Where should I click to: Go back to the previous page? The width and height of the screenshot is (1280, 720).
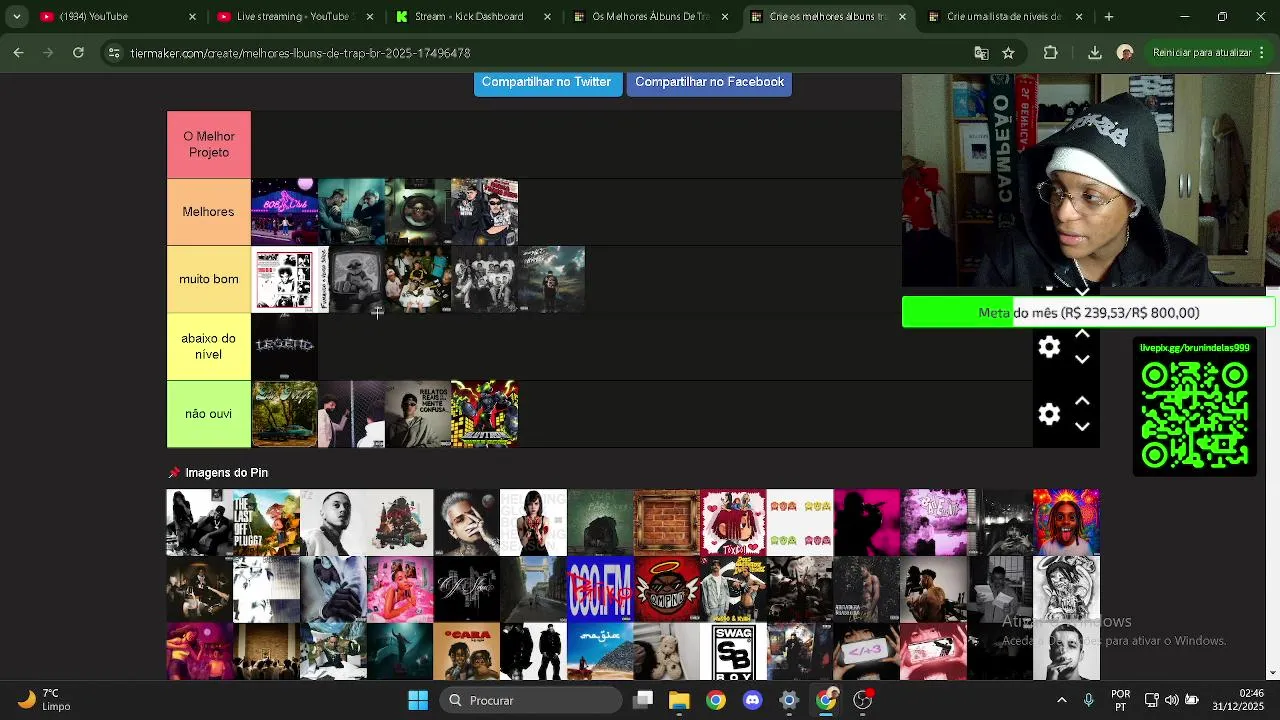coord(18,53)
